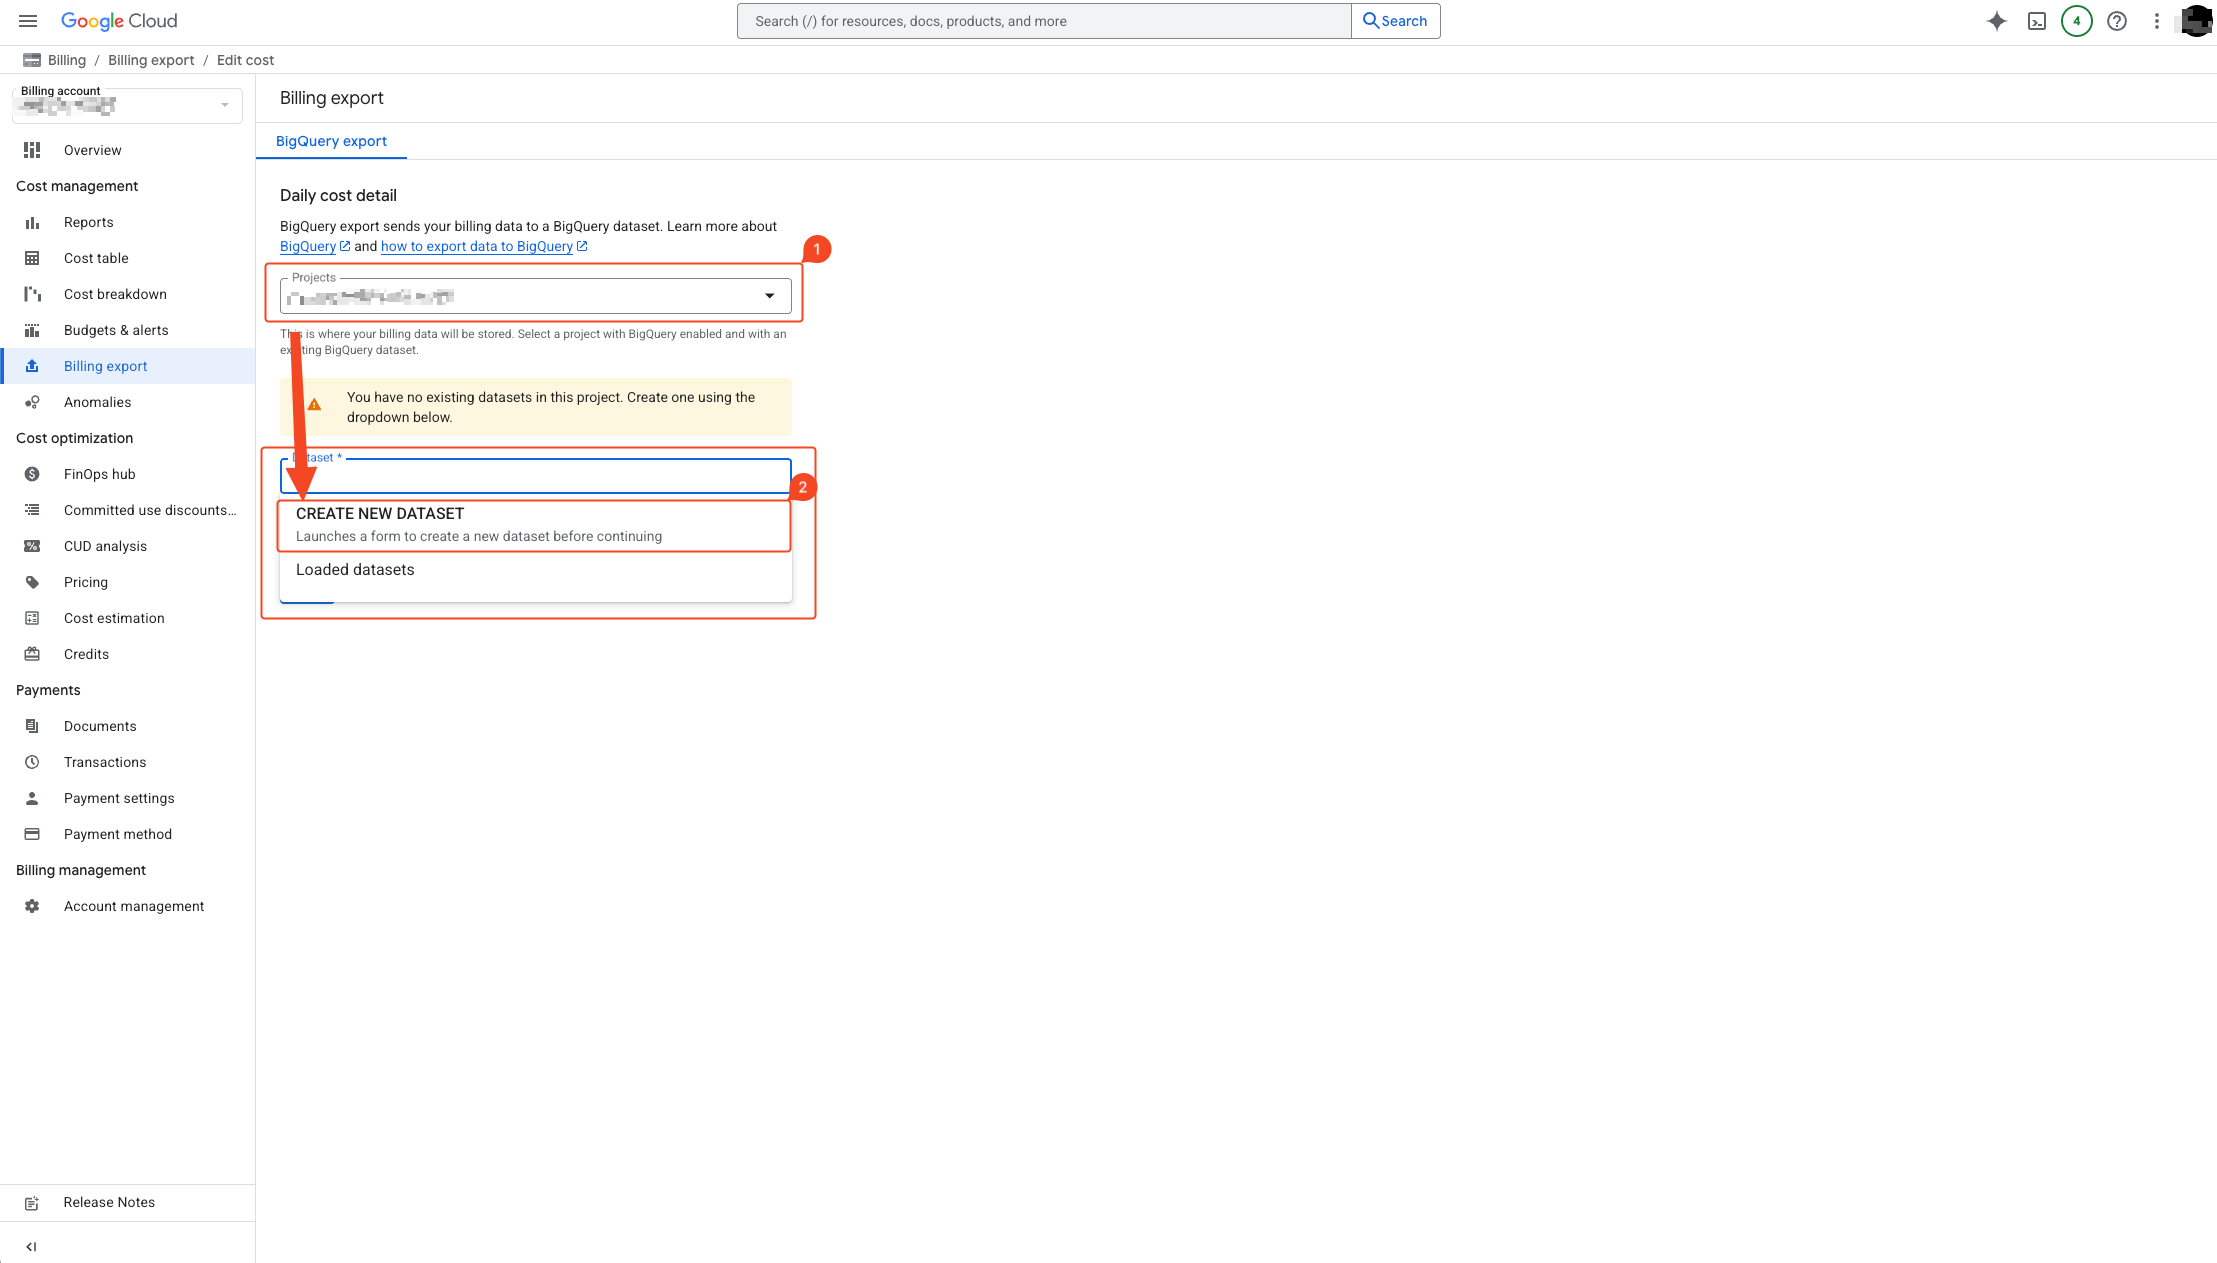Open Transactions page

[x=128, y=762]
